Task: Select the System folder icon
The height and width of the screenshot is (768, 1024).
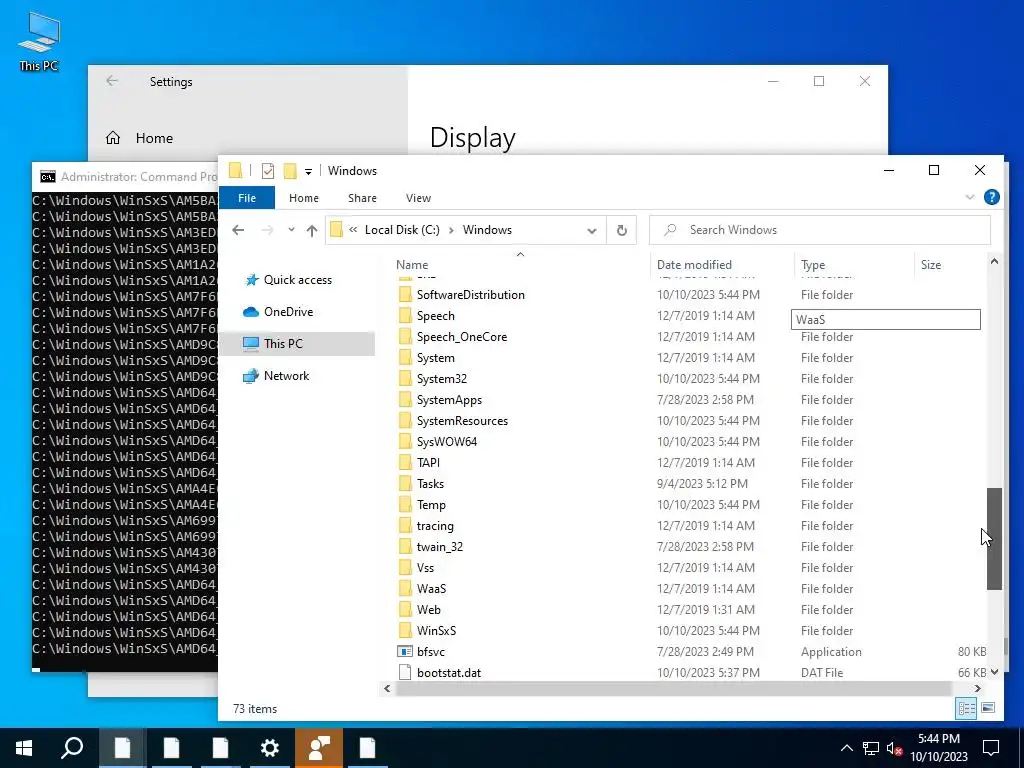Action: (x=405, y=358)
